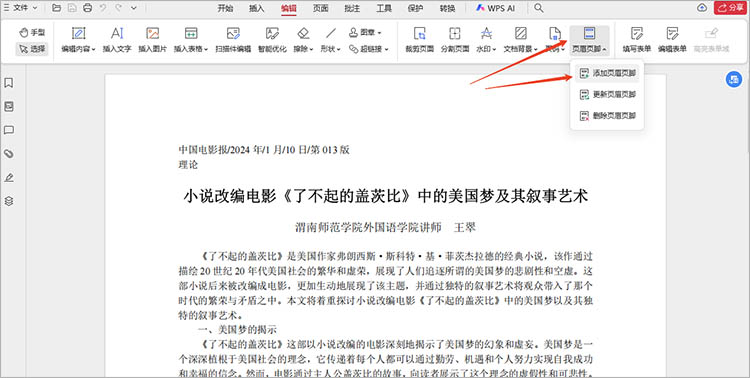
Task: Open the 编辑内容 dropdown
Action: click(78, 39)
